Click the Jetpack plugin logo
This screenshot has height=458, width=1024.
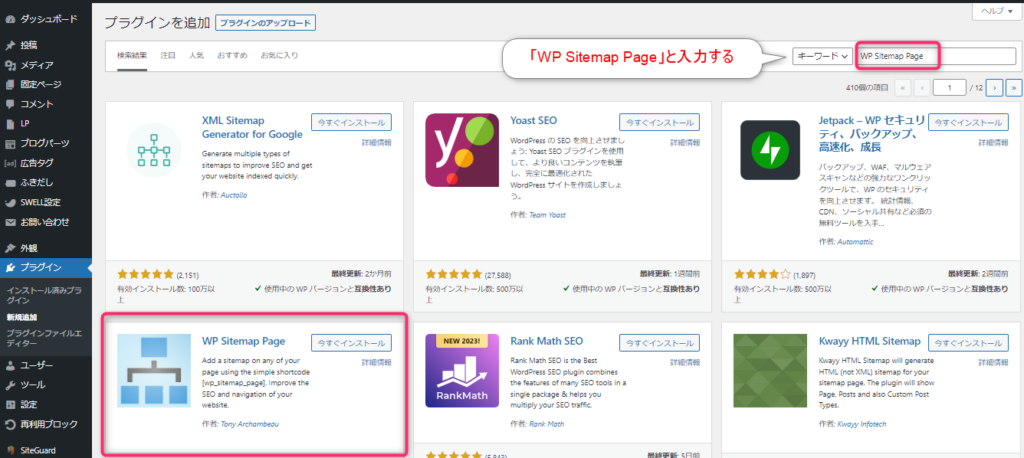click(x=770, y=150)
